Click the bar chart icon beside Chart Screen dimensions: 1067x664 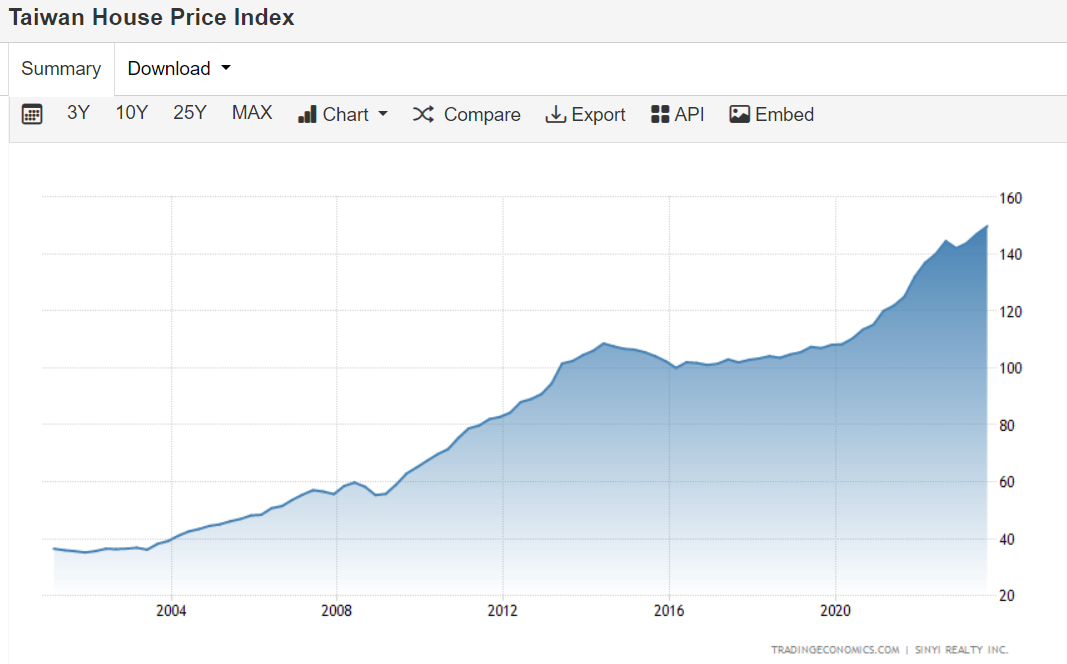point(307,114)
